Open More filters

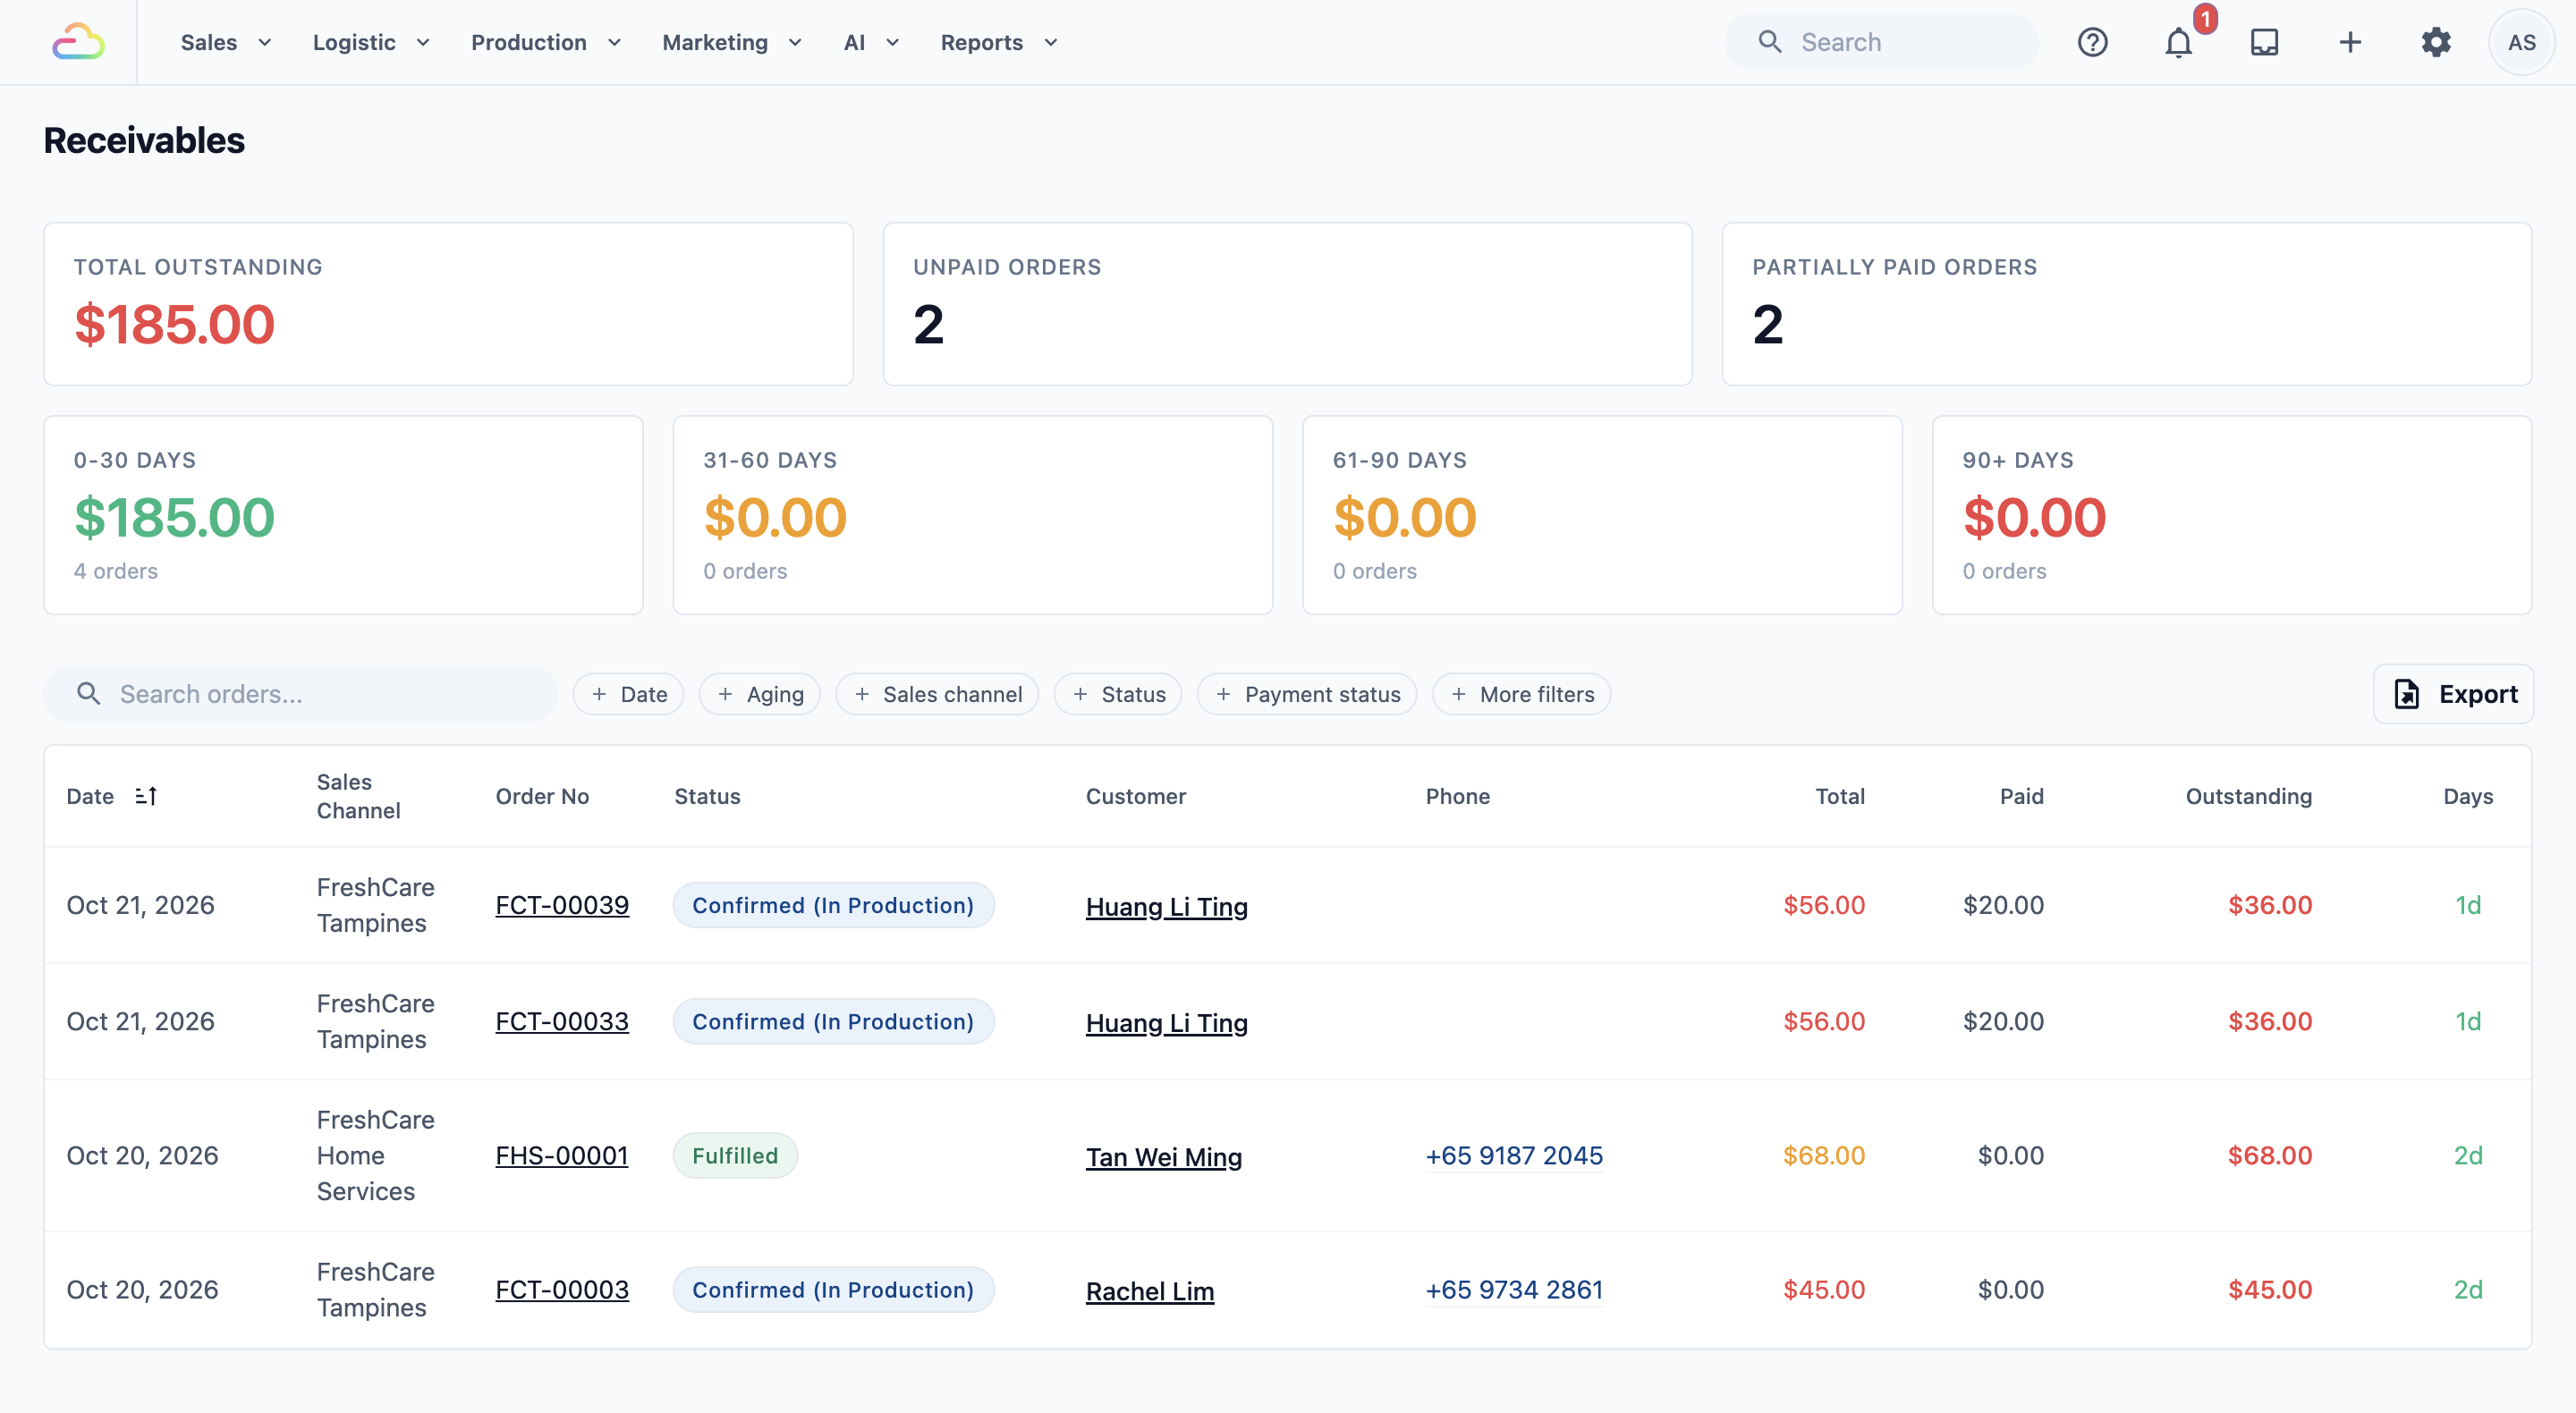[x=1521, y=694]
